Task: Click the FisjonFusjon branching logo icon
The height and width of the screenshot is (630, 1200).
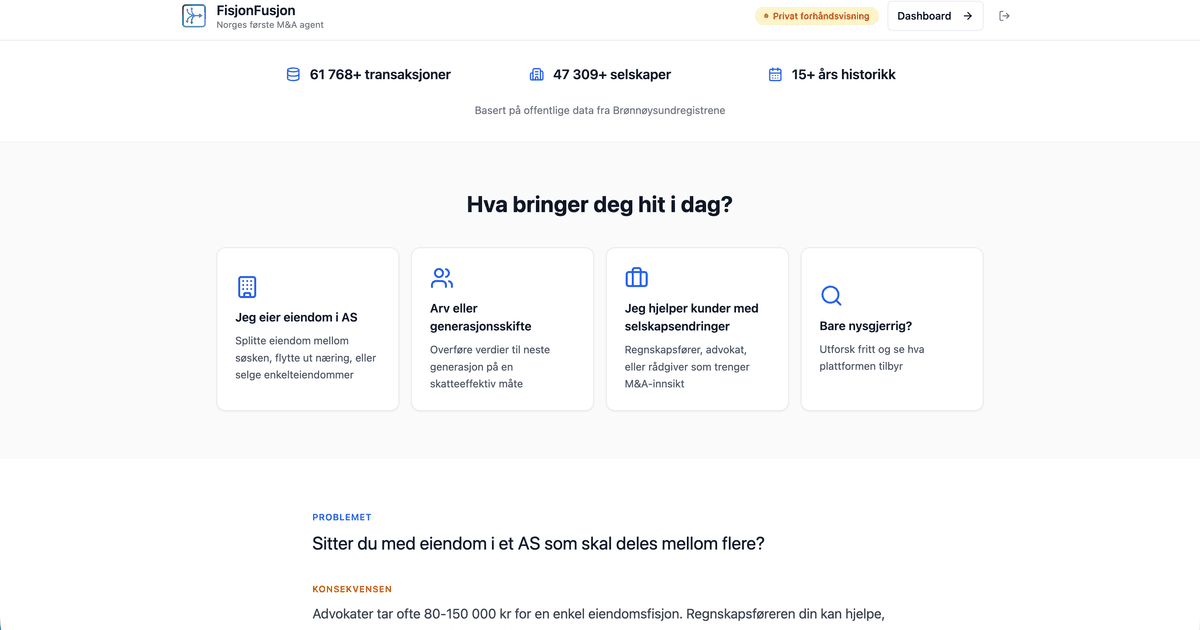Action: pyautogui.click(x=193, y=15)
